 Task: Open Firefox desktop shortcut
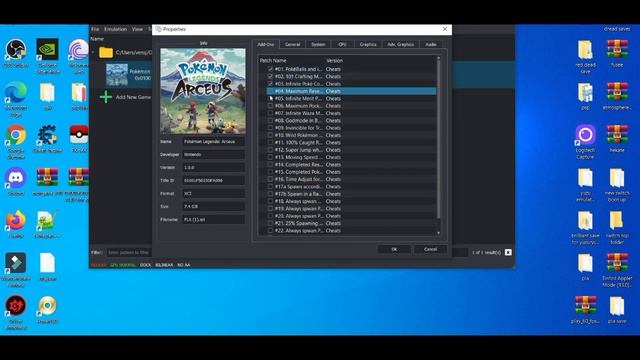(x=16, y=221)
